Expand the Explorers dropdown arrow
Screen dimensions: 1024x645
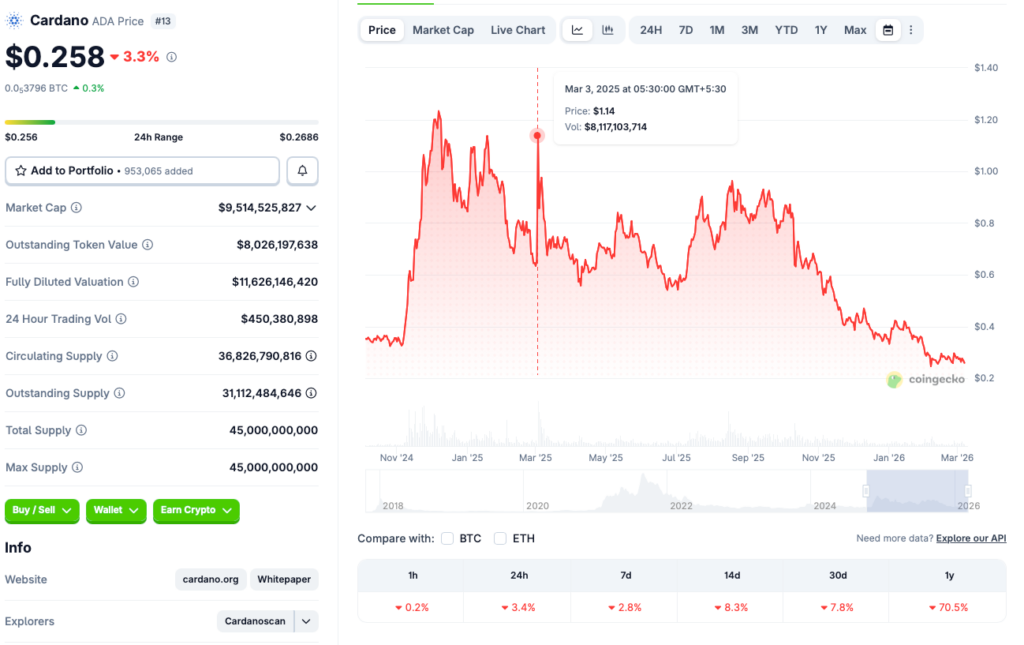(x=307, y=621)
